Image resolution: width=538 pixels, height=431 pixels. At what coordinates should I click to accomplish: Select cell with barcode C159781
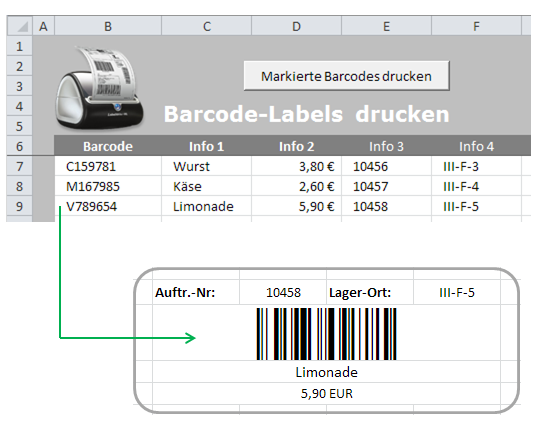coord(108,166)
